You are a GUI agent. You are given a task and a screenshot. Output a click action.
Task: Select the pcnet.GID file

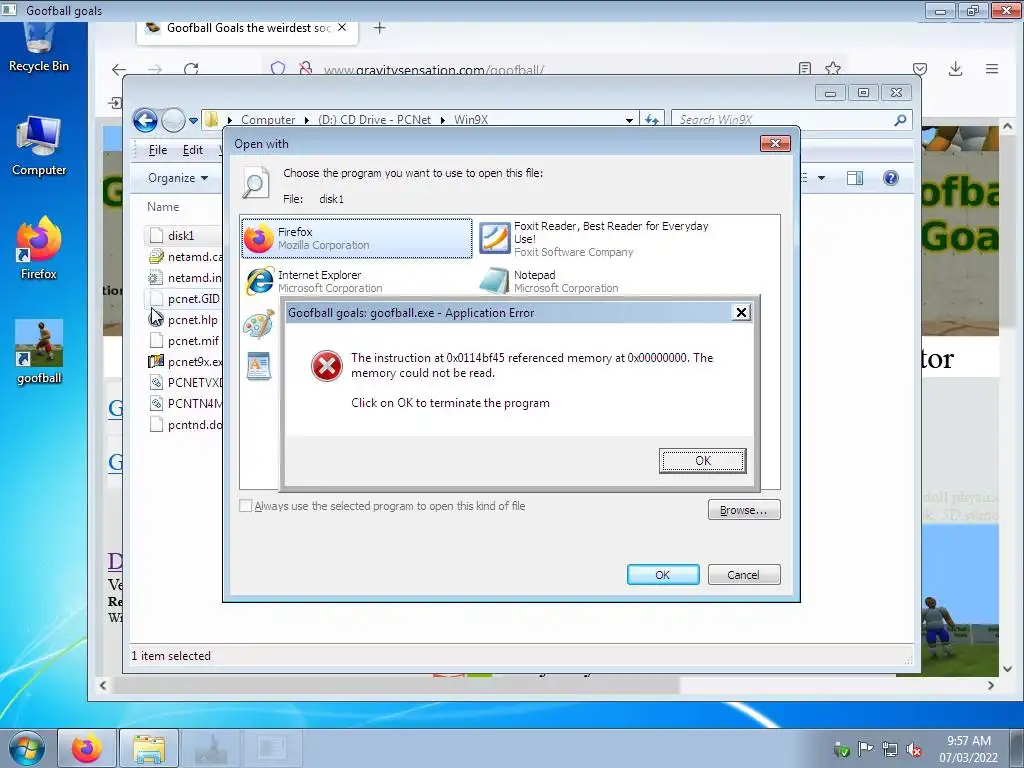pos(185,298)
